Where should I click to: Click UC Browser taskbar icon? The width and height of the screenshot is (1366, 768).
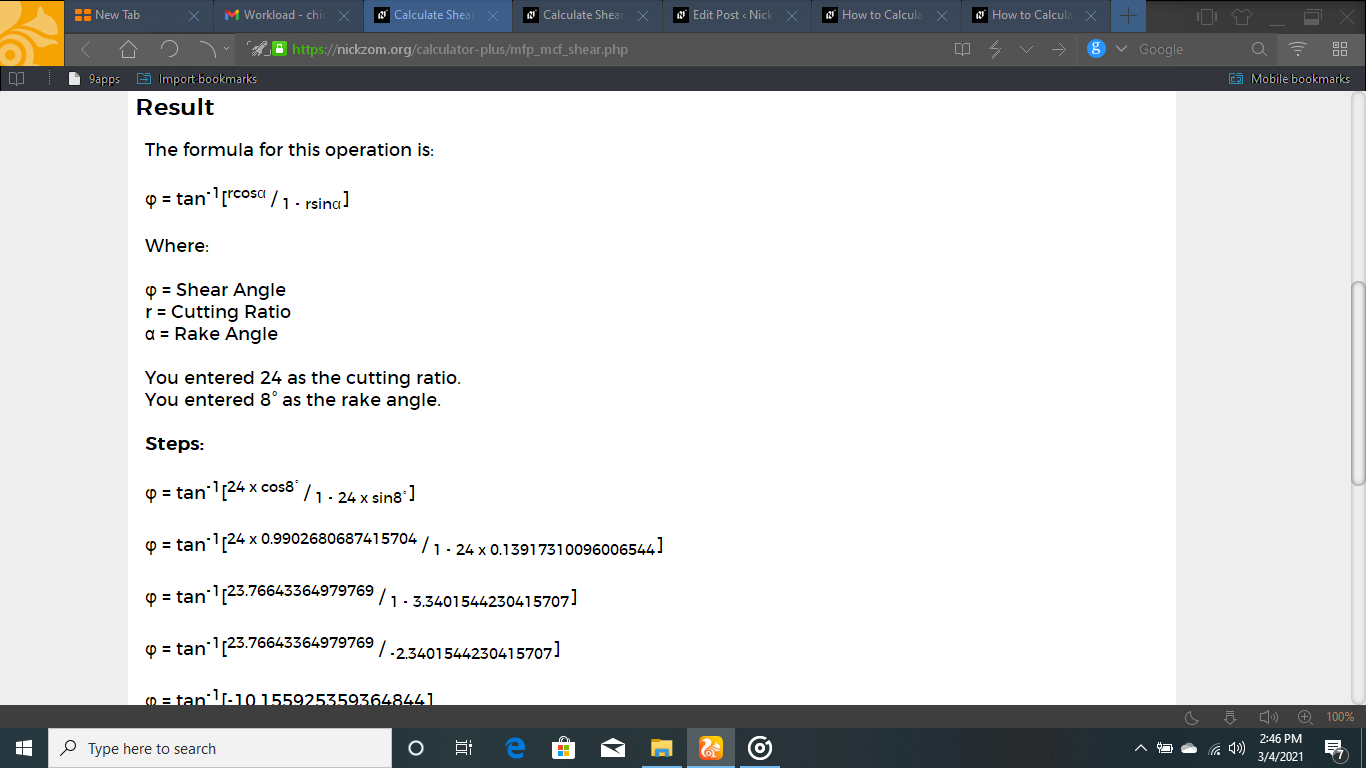(x=711, y=748)
